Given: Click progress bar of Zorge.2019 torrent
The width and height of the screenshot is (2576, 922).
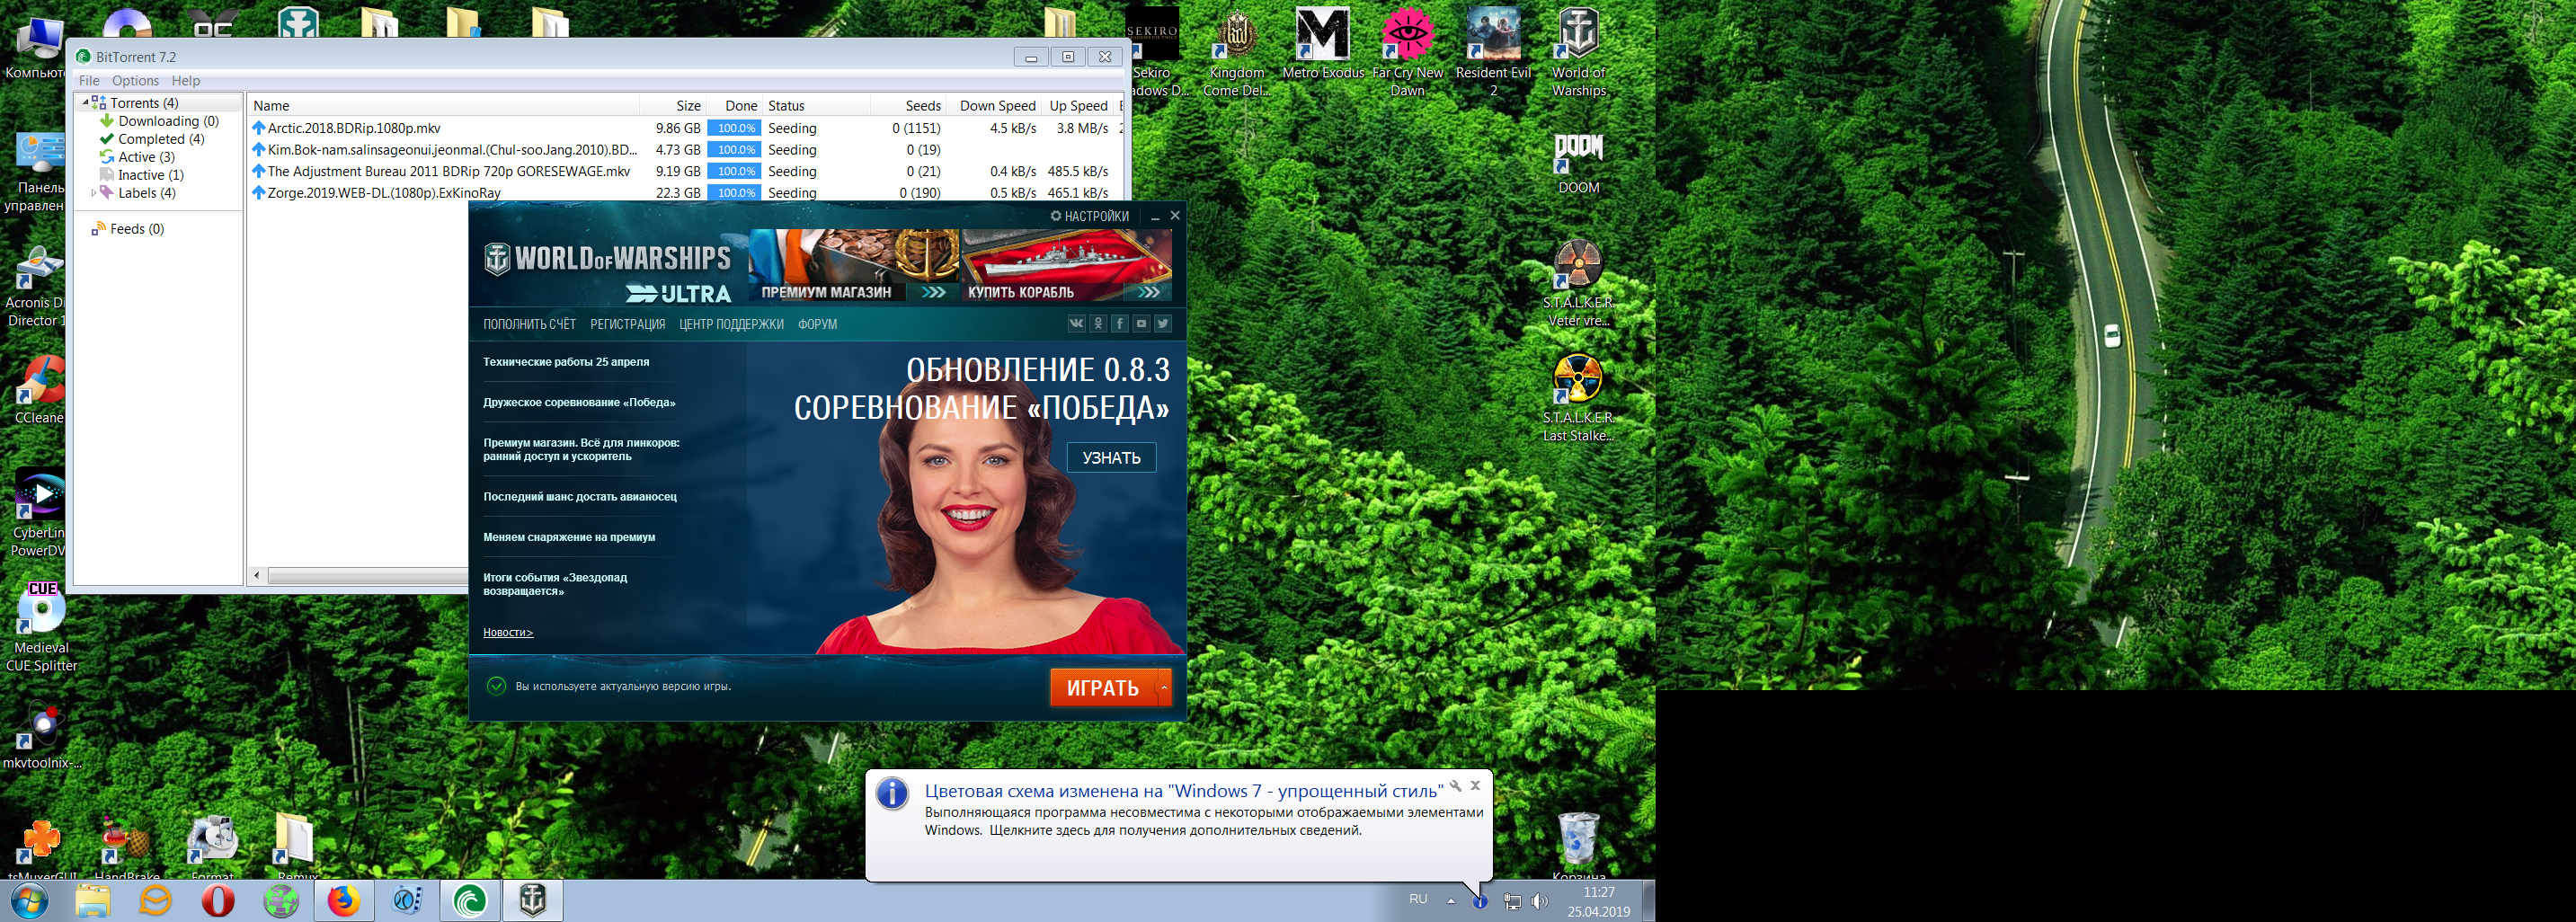Looking at the screenshot, I should point(734,193).
